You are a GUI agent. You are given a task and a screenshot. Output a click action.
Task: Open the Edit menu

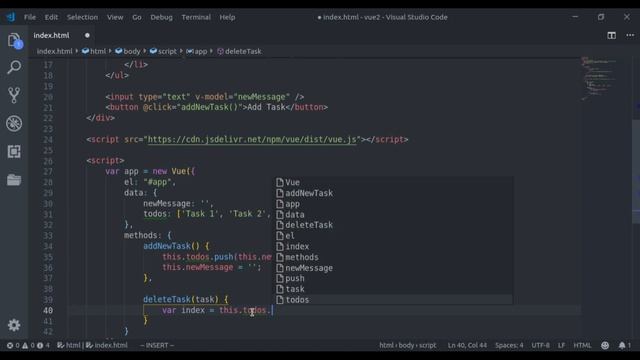click(51, 17)
